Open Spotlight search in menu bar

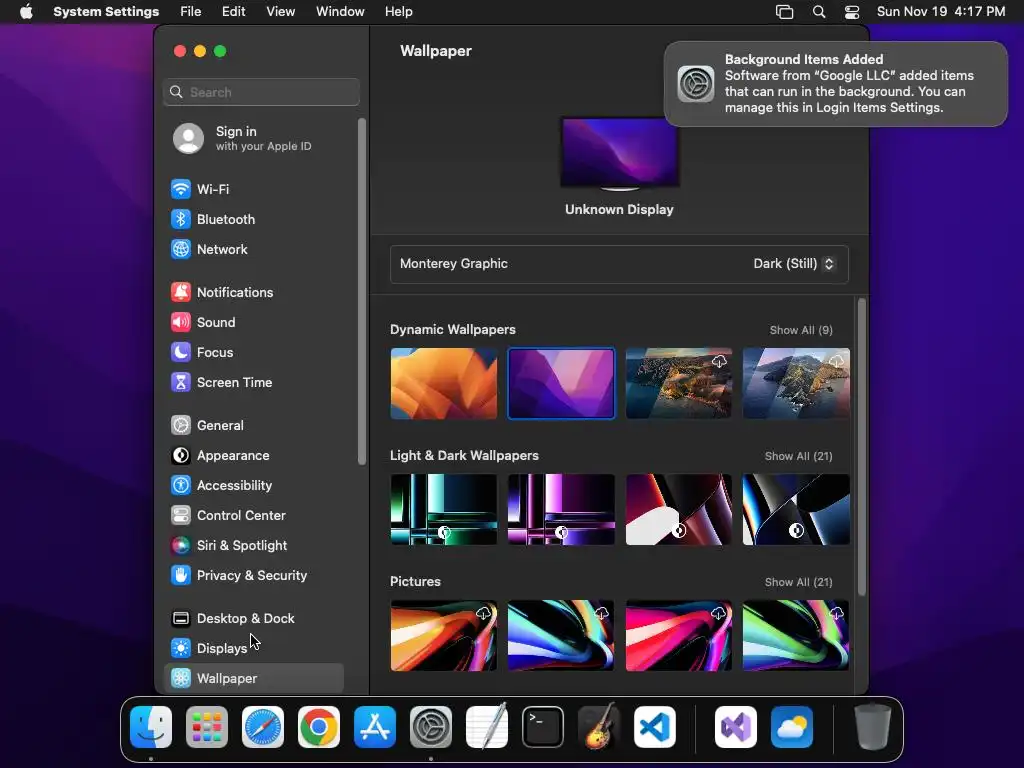click(819, 12)
